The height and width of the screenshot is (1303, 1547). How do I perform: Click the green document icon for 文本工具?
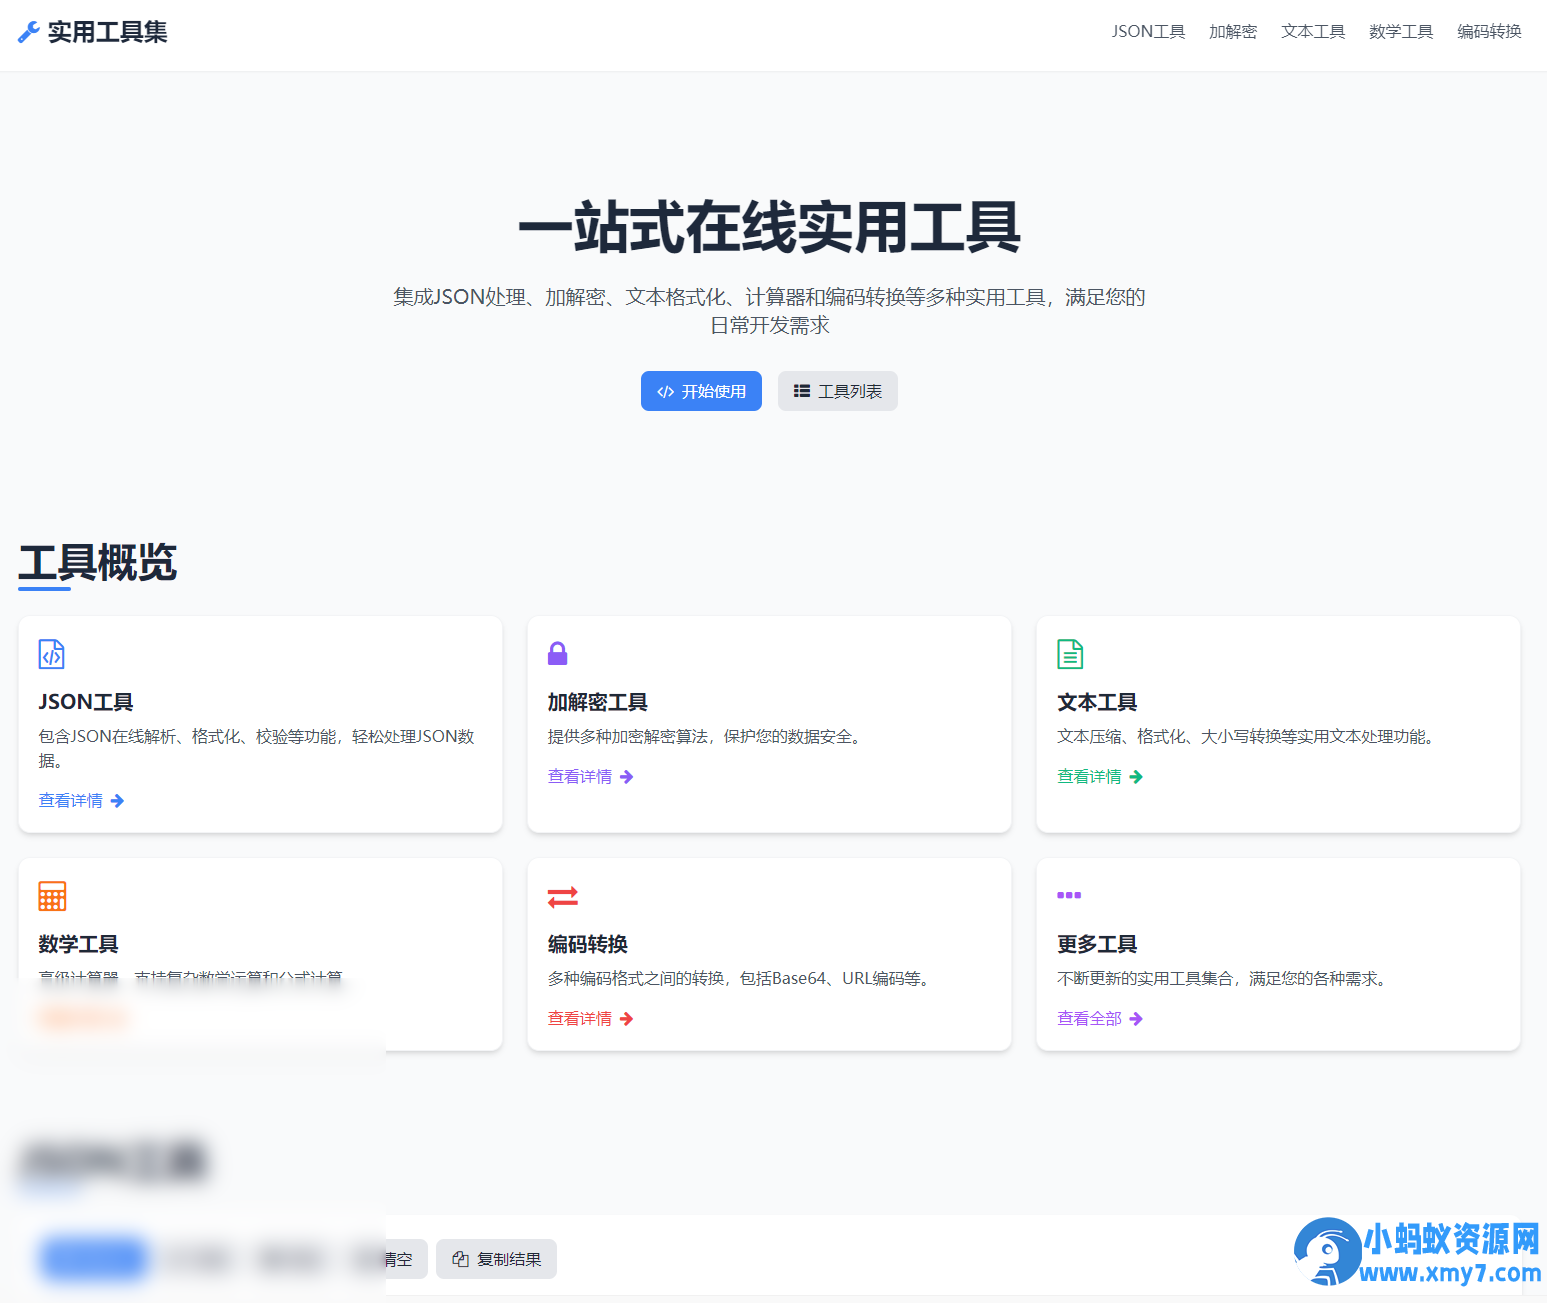pos(1069,654)
